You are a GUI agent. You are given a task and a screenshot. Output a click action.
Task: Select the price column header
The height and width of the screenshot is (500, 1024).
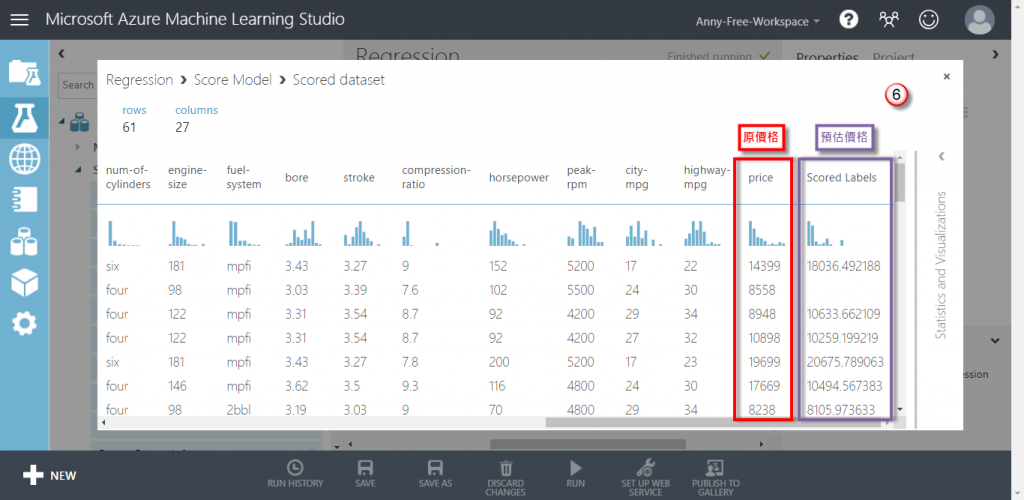point(761,178)
